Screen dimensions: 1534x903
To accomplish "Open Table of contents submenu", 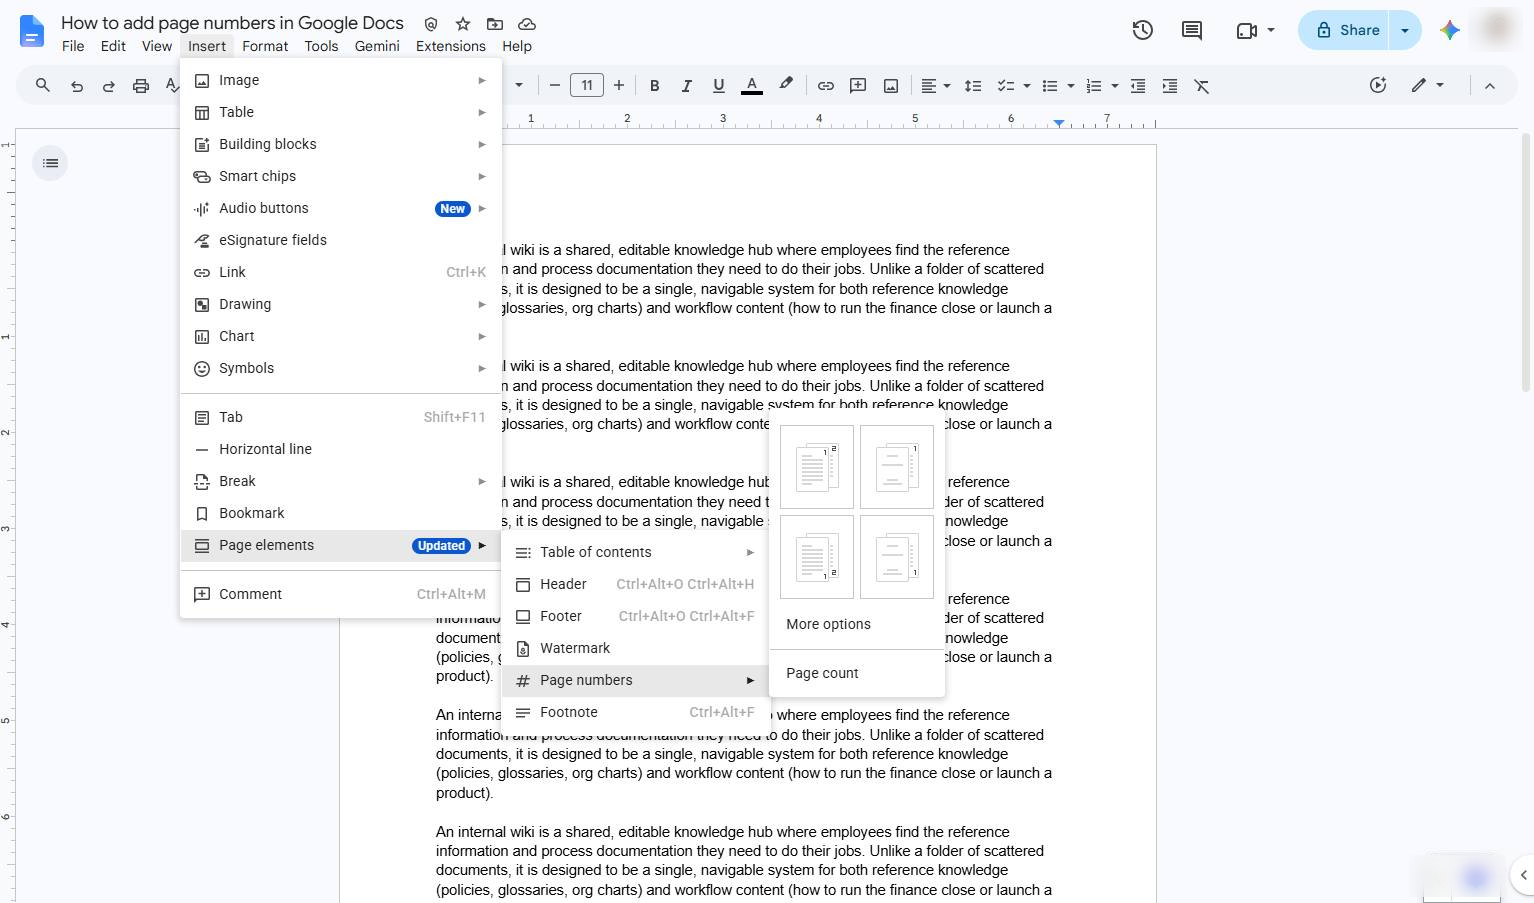I will click(x=635, y=552).
